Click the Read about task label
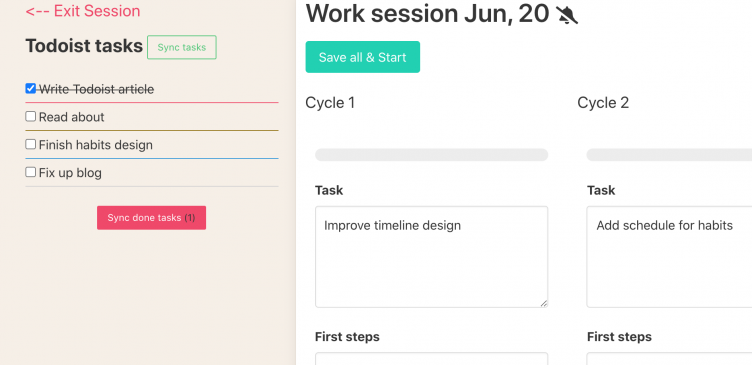The width and height of the screenshot is (752, 365). pos(71,117)
